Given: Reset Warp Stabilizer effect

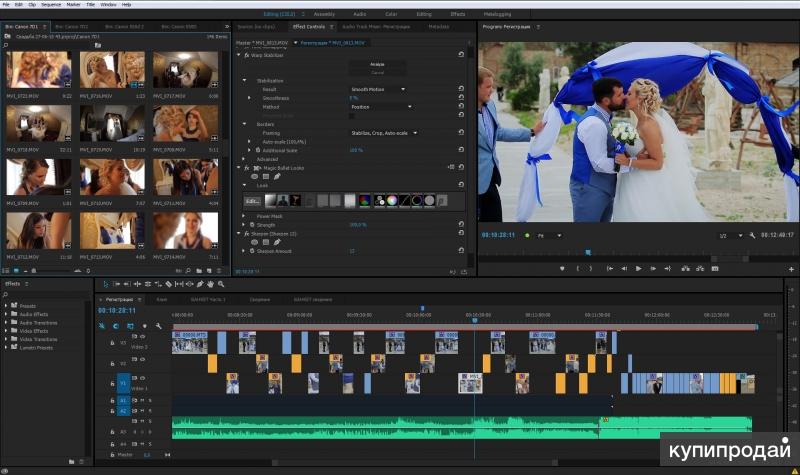Looking at the screenshot, I should click(461, 55).
